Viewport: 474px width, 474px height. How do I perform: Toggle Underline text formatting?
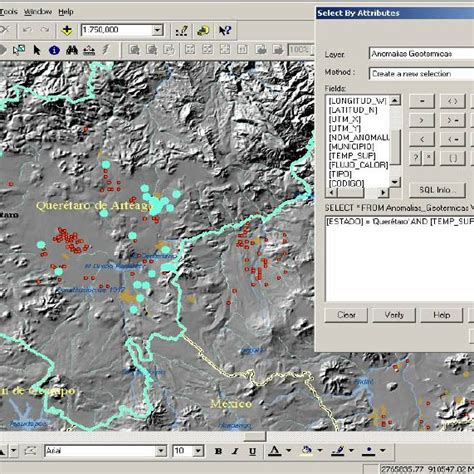pyautogui.click(x=252, y=451)
